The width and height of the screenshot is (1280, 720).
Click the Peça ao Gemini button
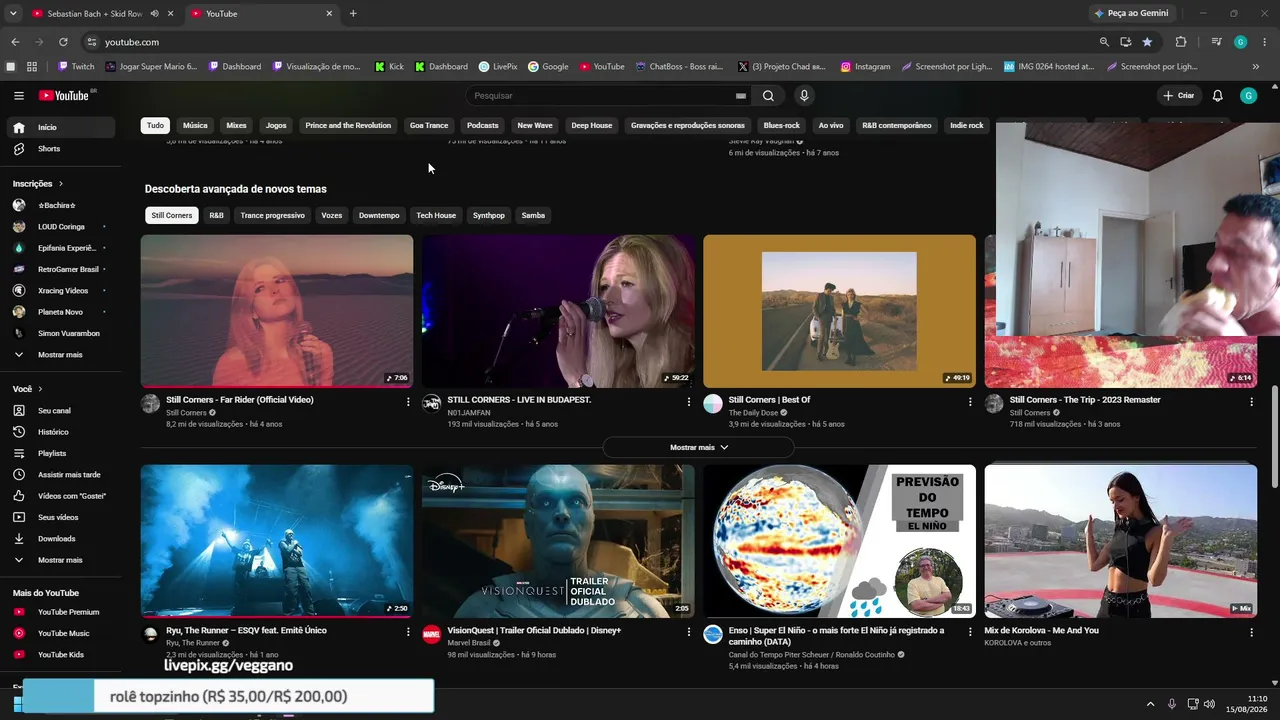point(1131,14)
